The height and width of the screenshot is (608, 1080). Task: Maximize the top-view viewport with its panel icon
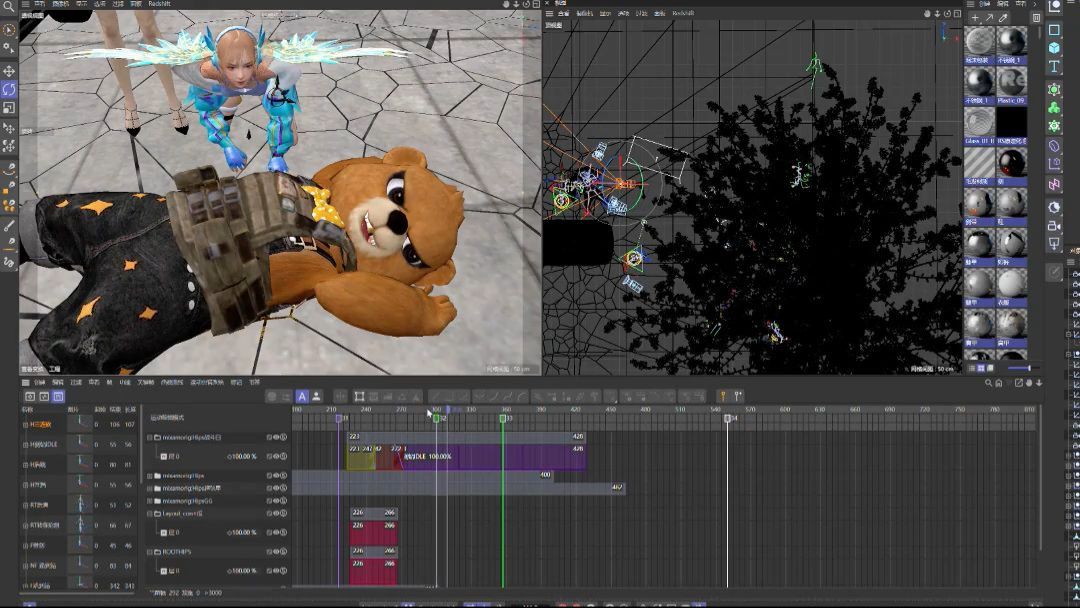957,13
